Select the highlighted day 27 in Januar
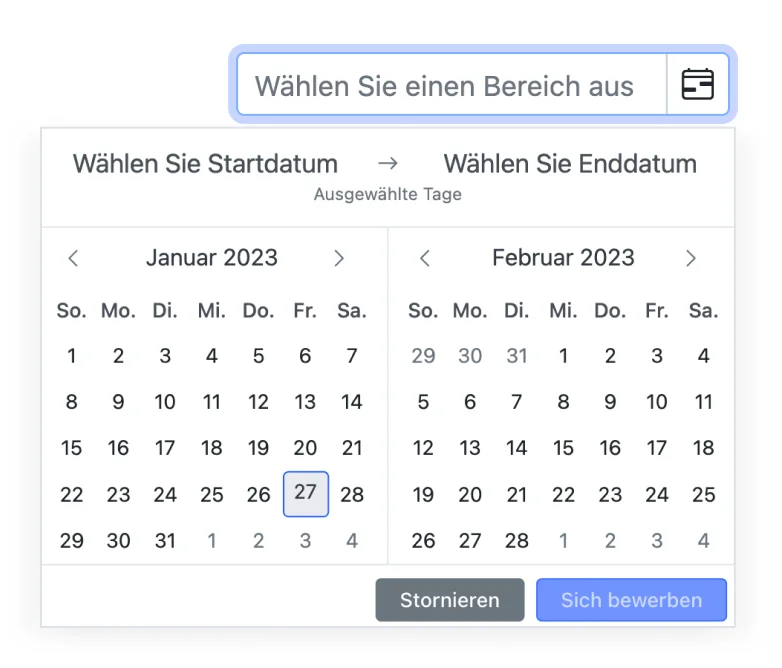782x668 pixels. [305, 493]
